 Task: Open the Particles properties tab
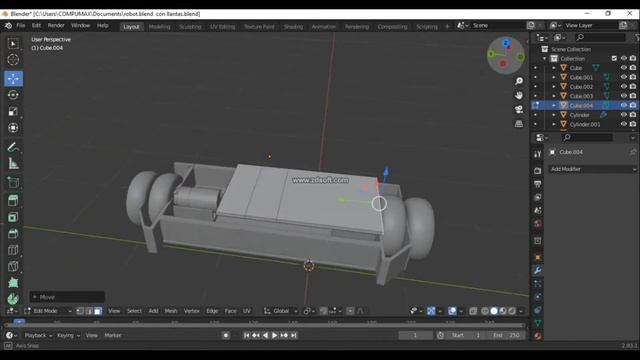[538, 283]
